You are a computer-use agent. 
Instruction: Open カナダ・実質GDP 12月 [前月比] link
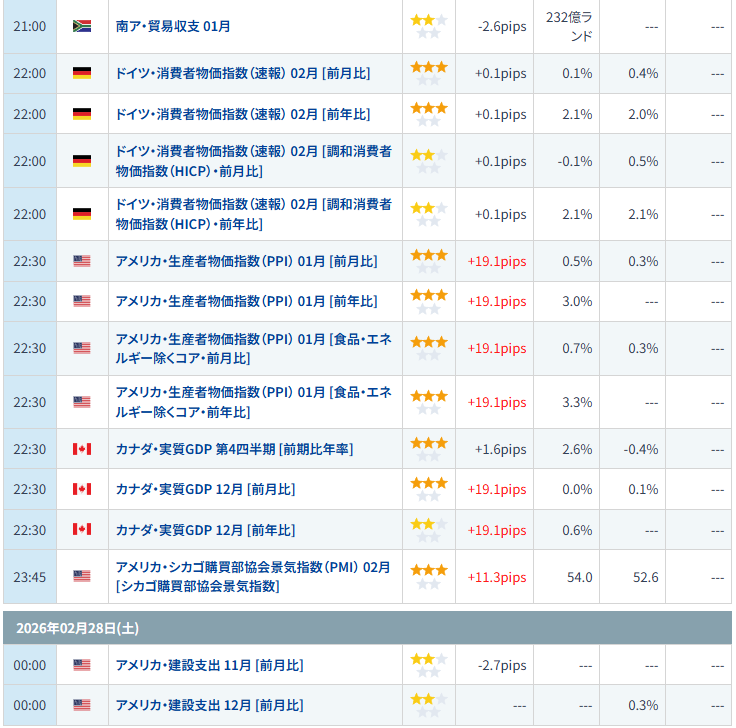(205, 489)
